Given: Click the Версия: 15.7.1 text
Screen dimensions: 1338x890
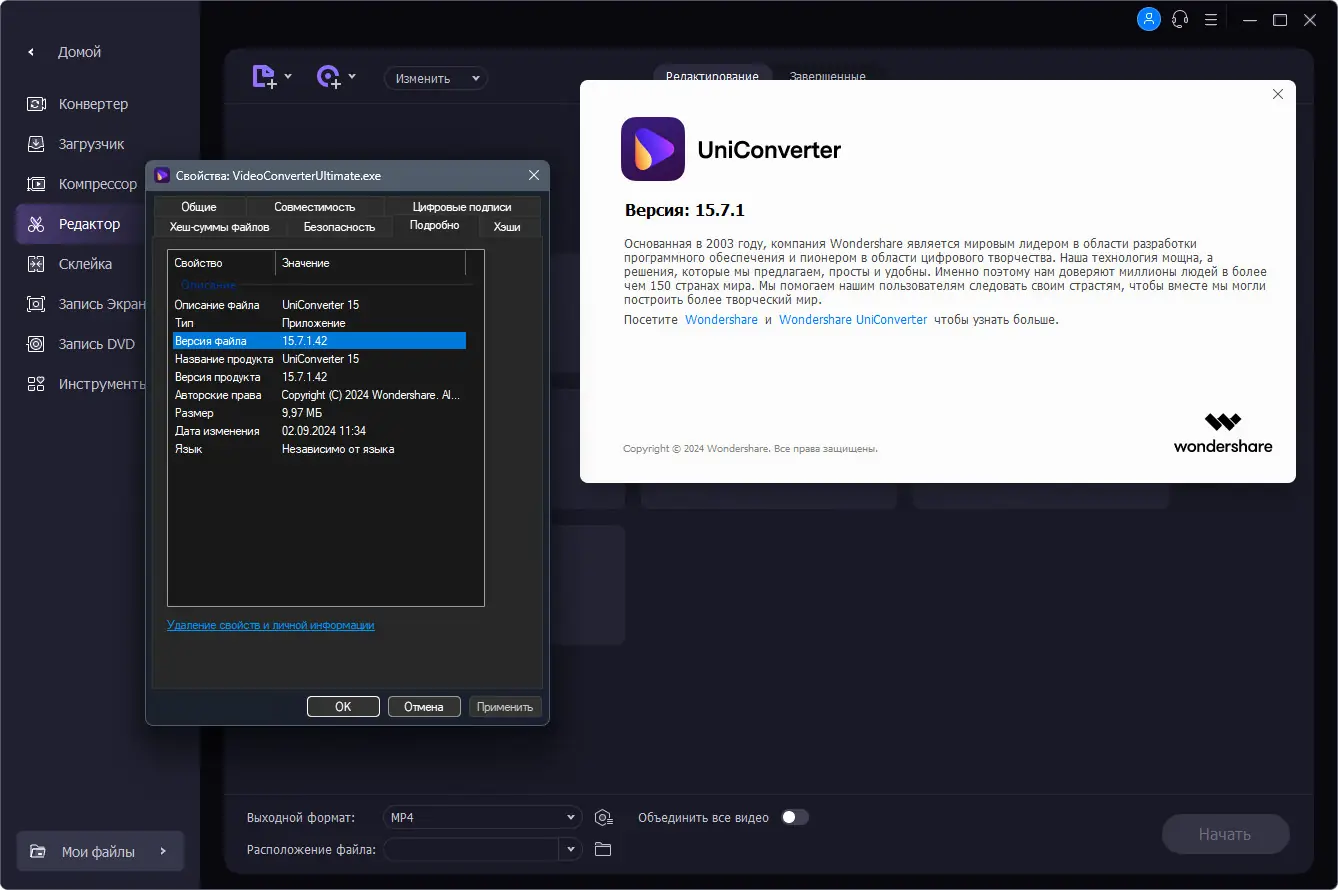Looking at the screenshot, I should 685,210.
